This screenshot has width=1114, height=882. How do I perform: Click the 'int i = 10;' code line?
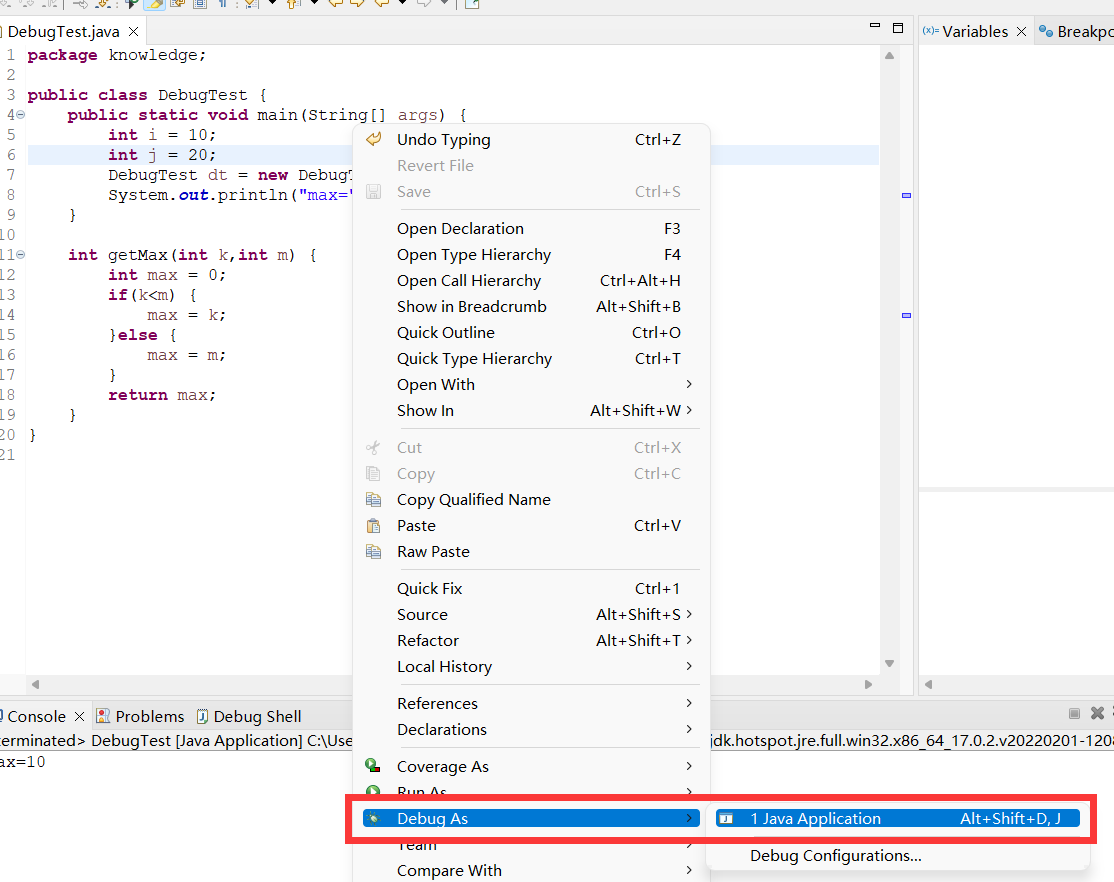click(162, 135)
